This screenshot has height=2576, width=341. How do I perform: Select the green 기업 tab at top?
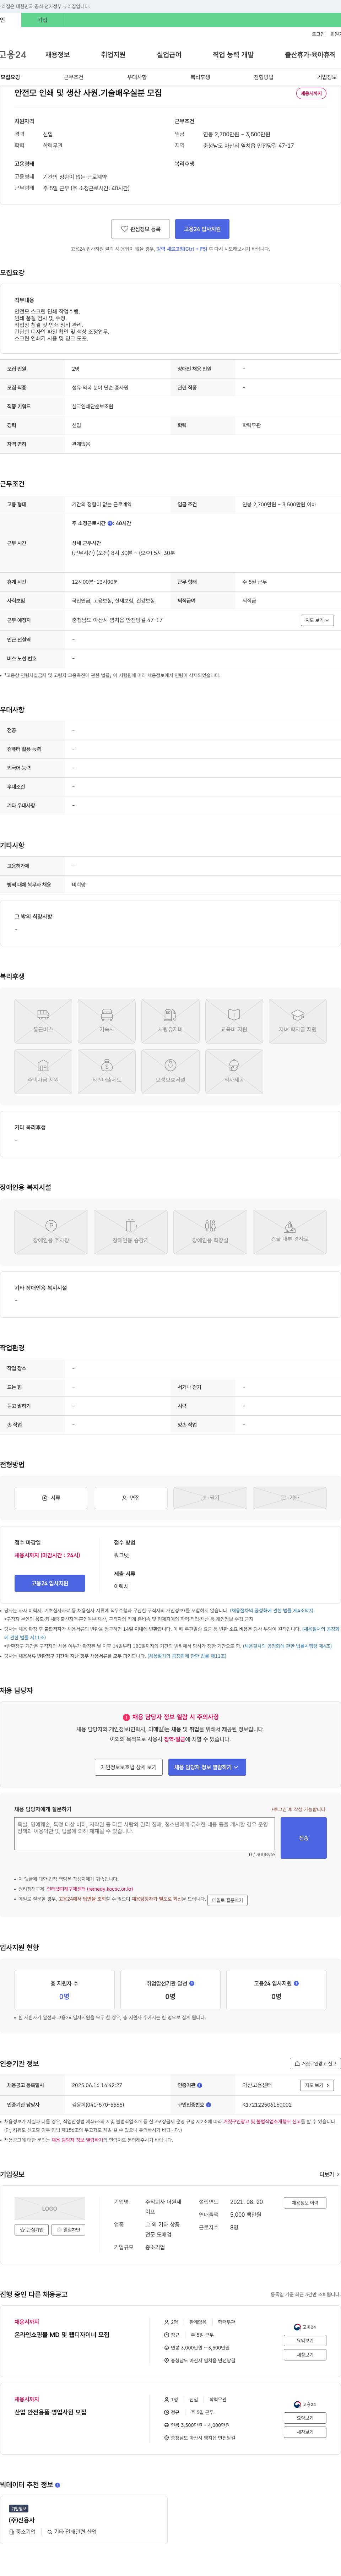[42, 20]
